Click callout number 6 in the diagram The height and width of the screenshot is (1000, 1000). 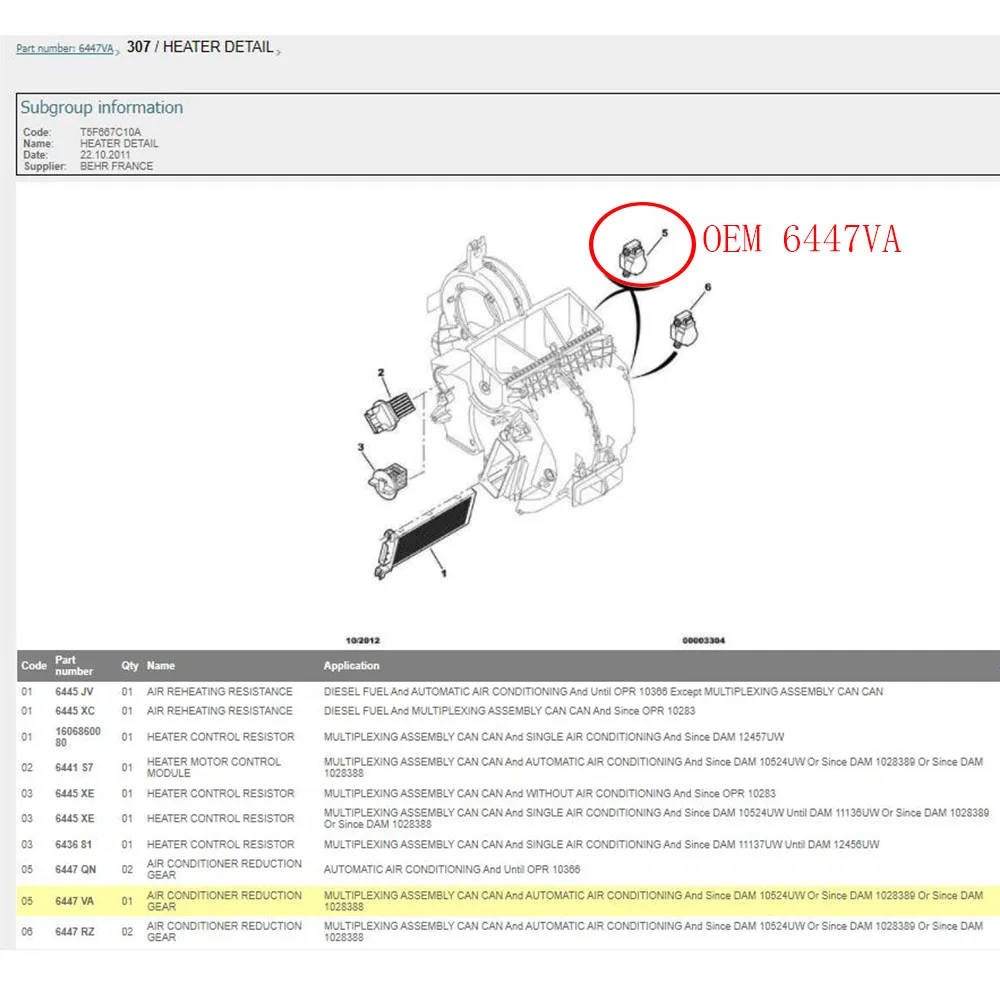(x=707, y=287)
